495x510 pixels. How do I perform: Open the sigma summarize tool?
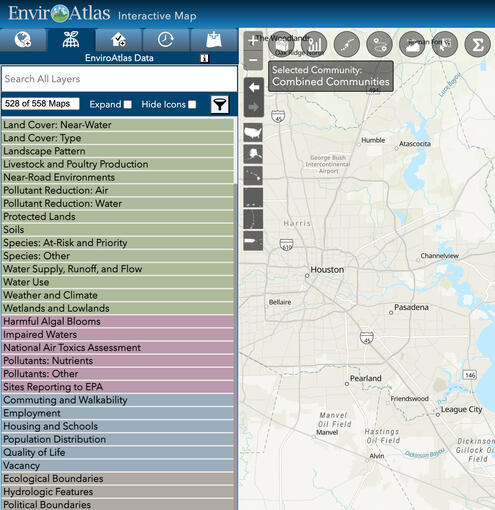[x=477, y=44]
